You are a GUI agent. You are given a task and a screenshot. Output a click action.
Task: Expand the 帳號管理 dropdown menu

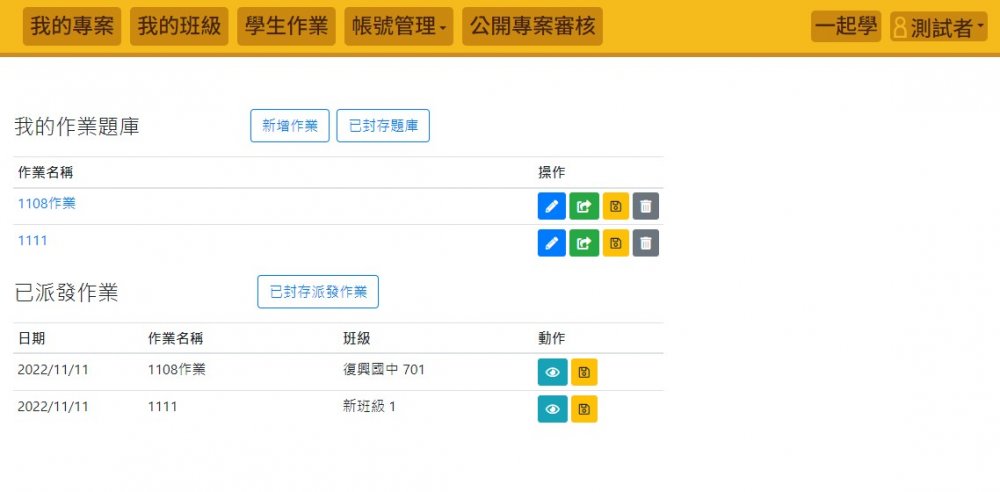pyautogui.click(x=398, y=27)
